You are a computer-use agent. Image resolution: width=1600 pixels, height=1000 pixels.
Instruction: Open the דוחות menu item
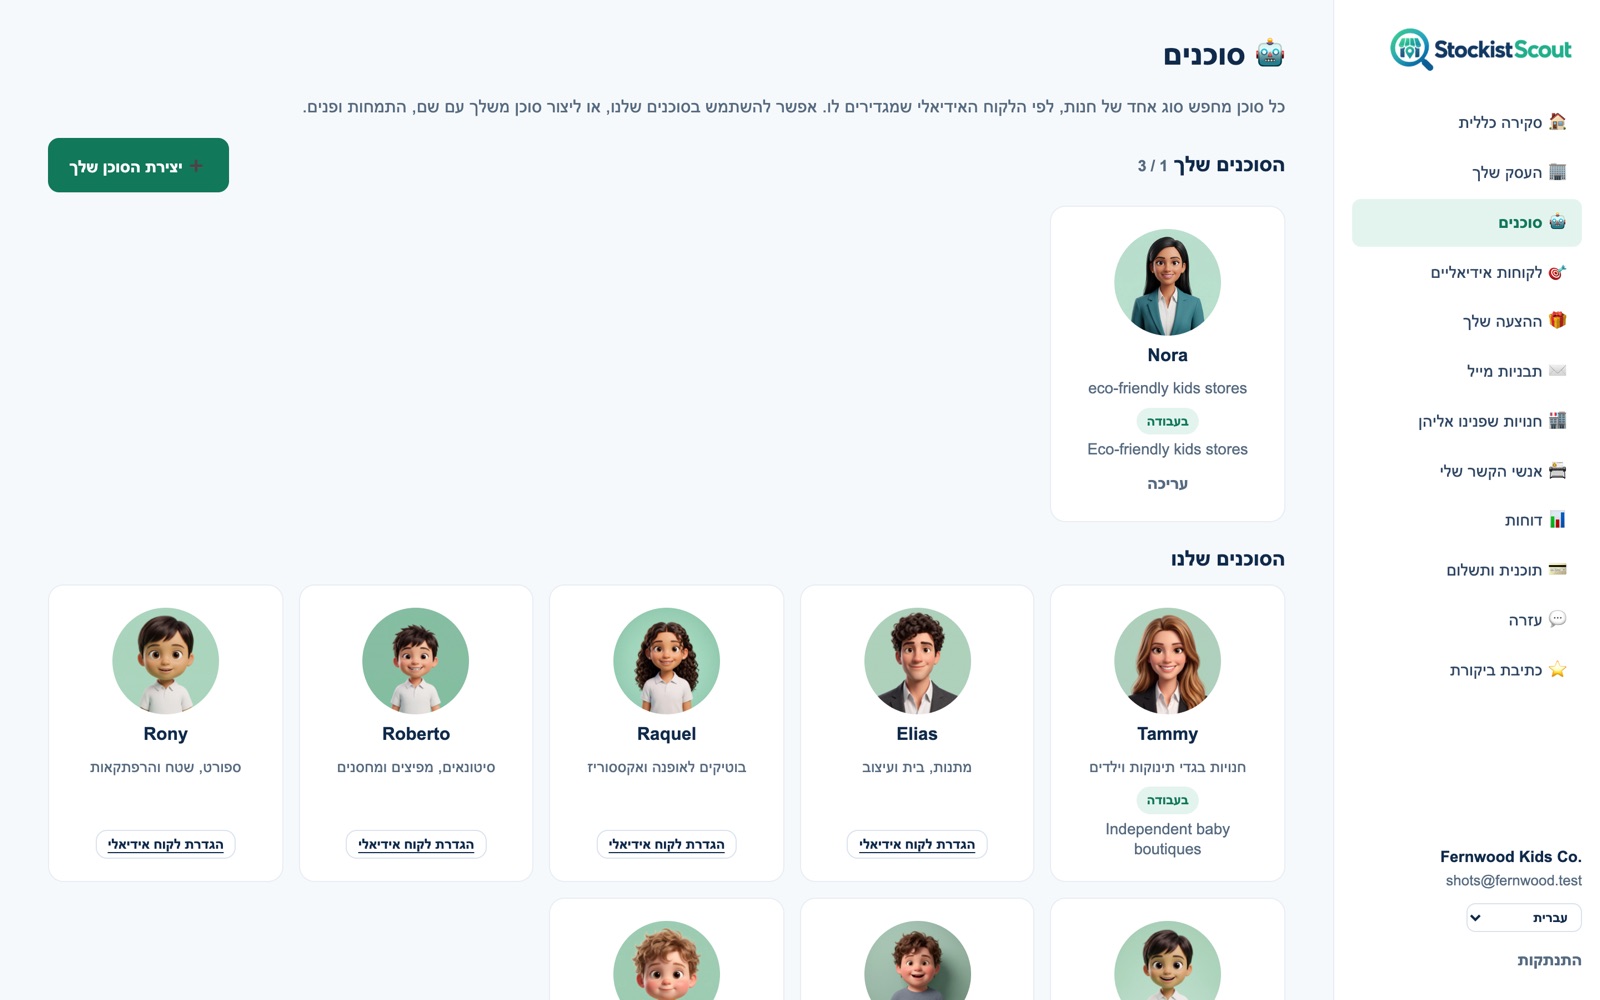(x=1467, y=520)
